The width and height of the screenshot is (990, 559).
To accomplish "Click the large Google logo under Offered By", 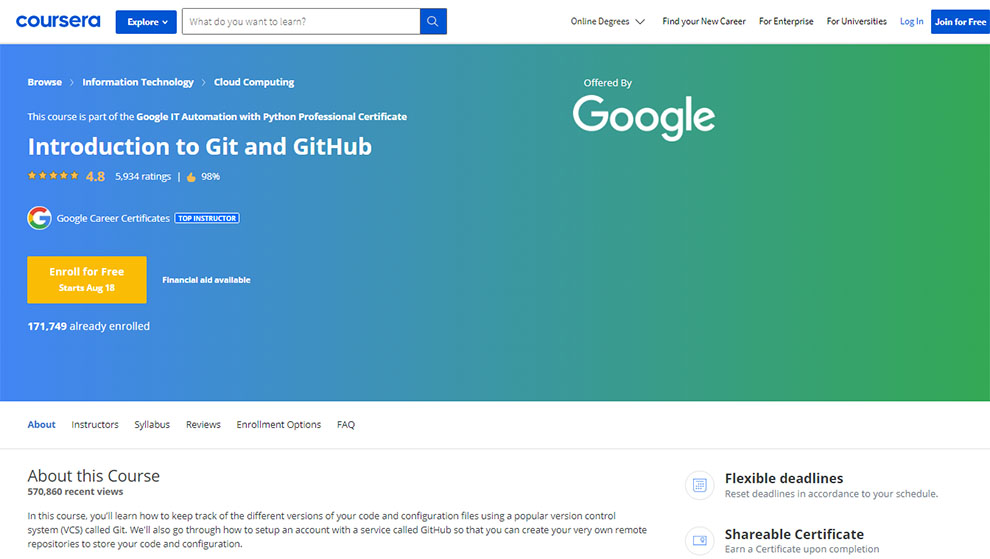I will pyautogui.click(x=643, y=118).
